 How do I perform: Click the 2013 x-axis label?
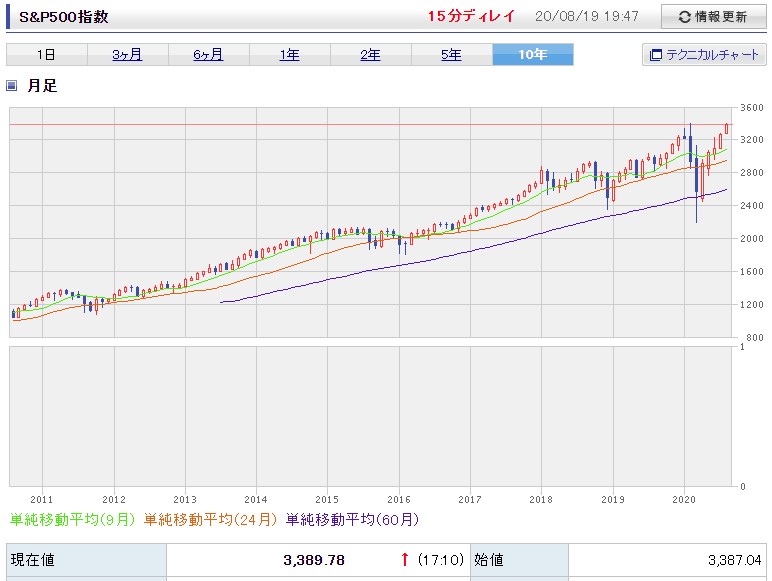185,500
